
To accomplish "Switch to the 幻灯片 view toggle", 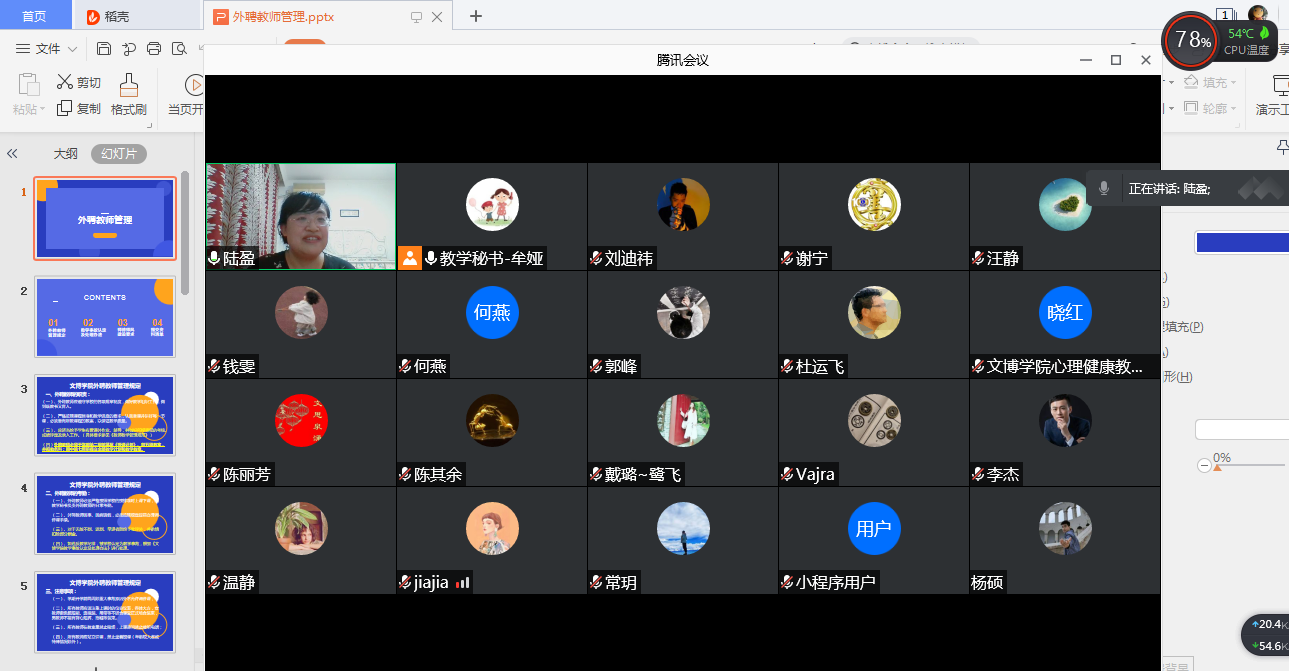I will 119,154.
